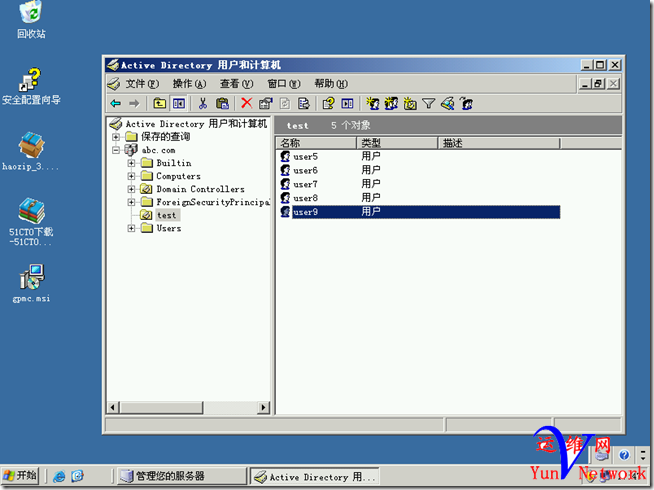The height and width of the screenshot is (490, 654).
Task: Click the Export list toolbar icon
Action: [304, 103]
